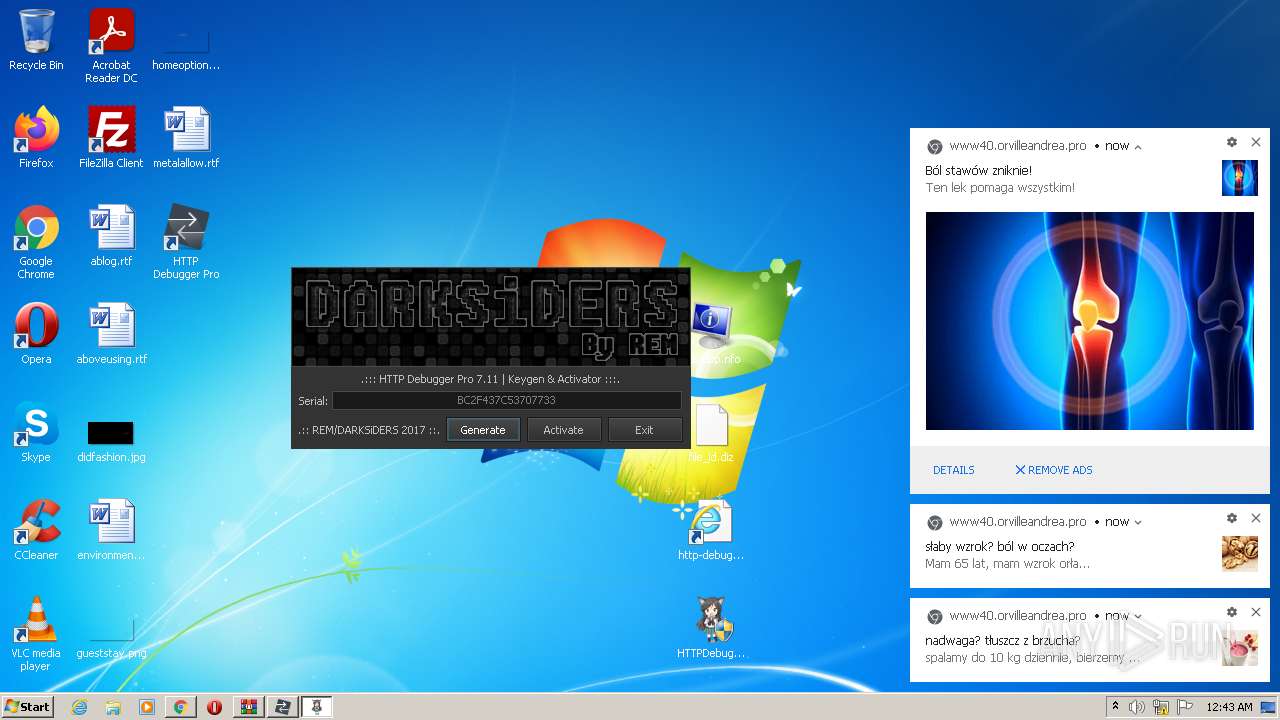The width and height of the screenshot is (1280, 720).
Task: Open the http-debug... Internet shortcut
Action: [711, 529]
